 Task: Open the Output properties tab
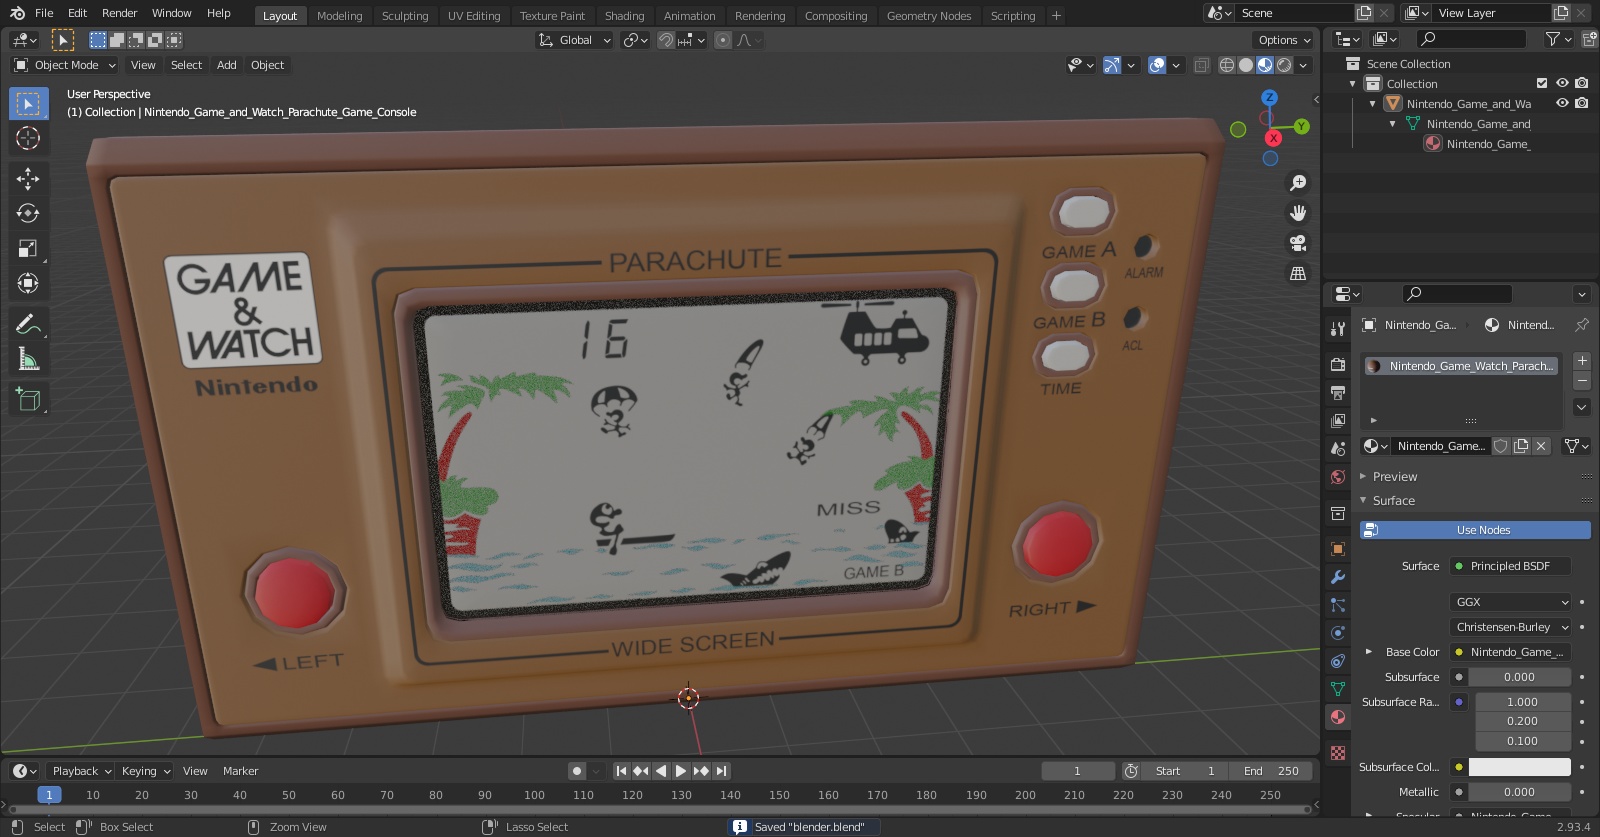[1338, 393]
